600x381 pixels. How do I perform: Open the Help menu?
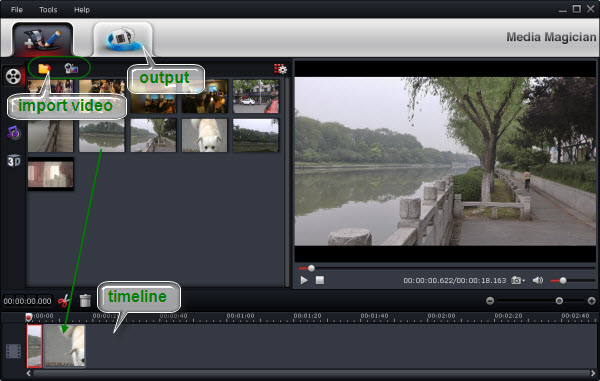tap(82, 10)
